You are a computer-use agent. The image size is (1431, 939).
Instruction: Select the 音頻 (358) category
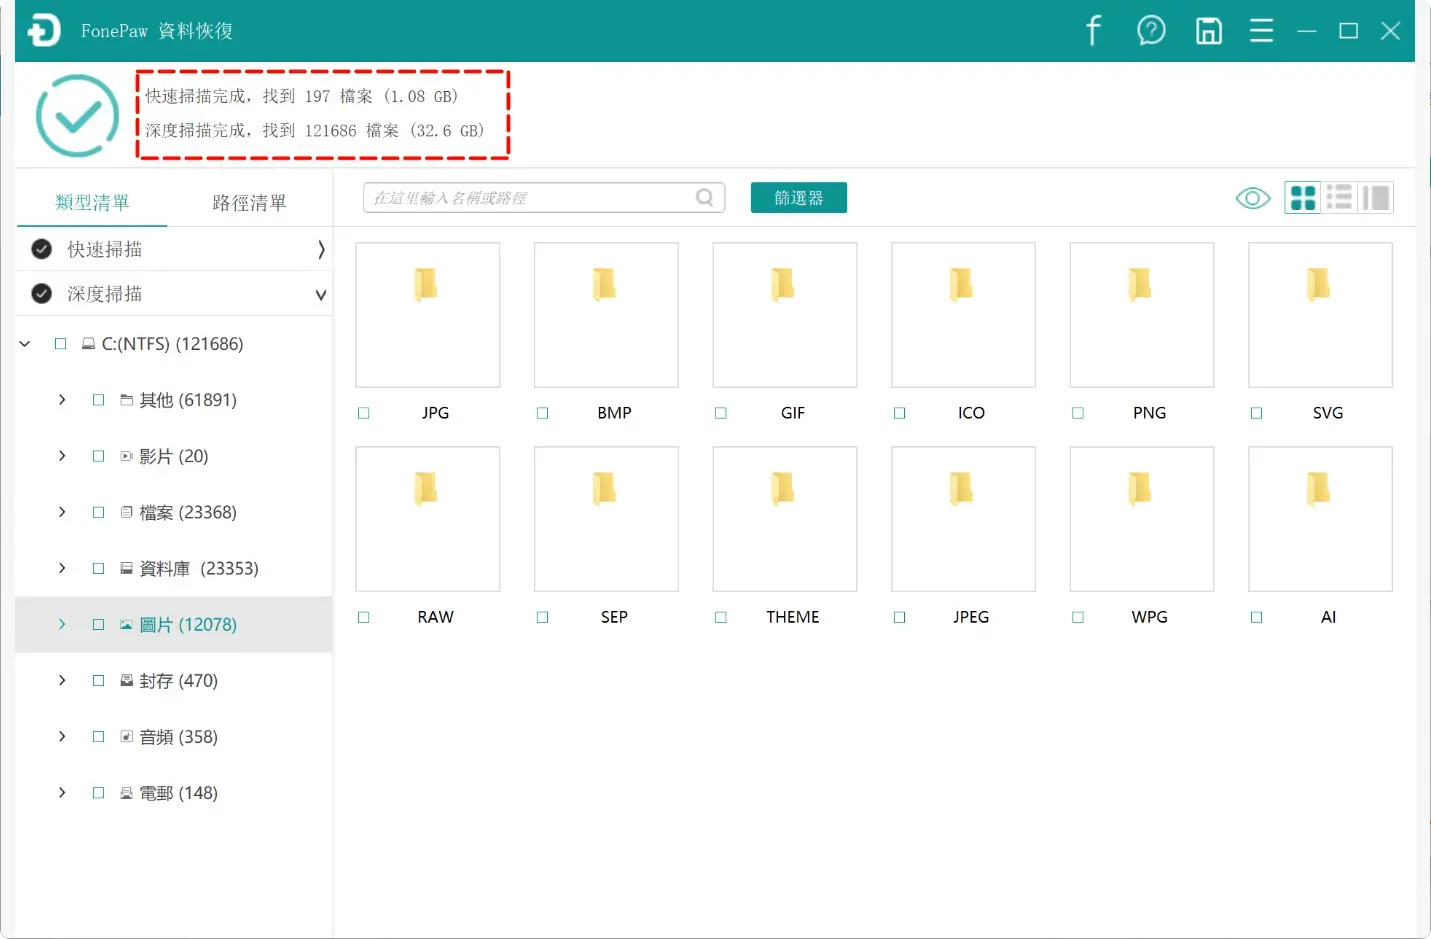(177, 736)
